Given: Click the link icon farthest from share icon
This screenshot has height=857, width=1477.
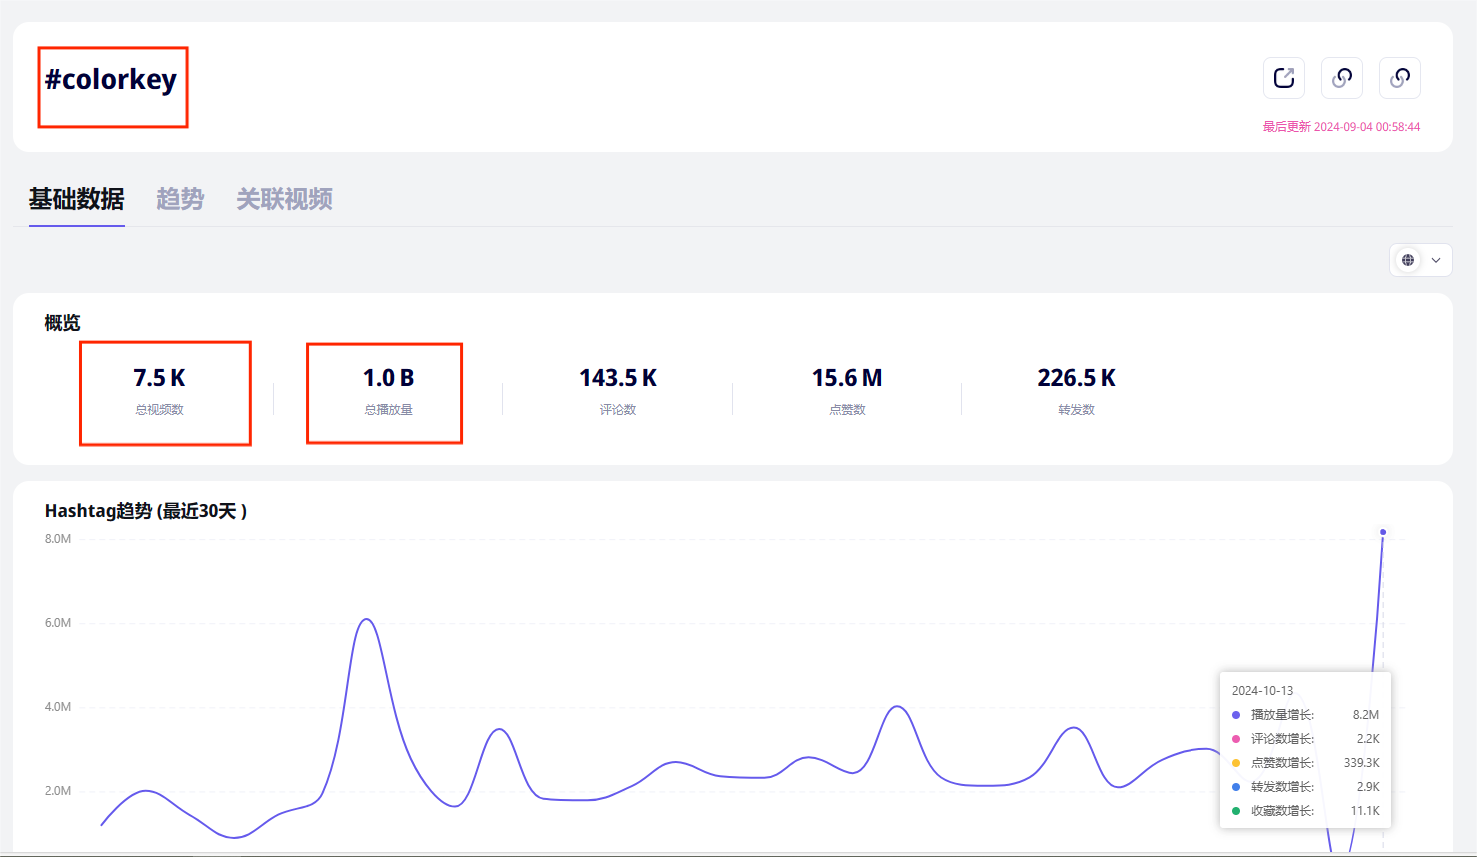Looking at the screenshot, I should coord(1400,78).
